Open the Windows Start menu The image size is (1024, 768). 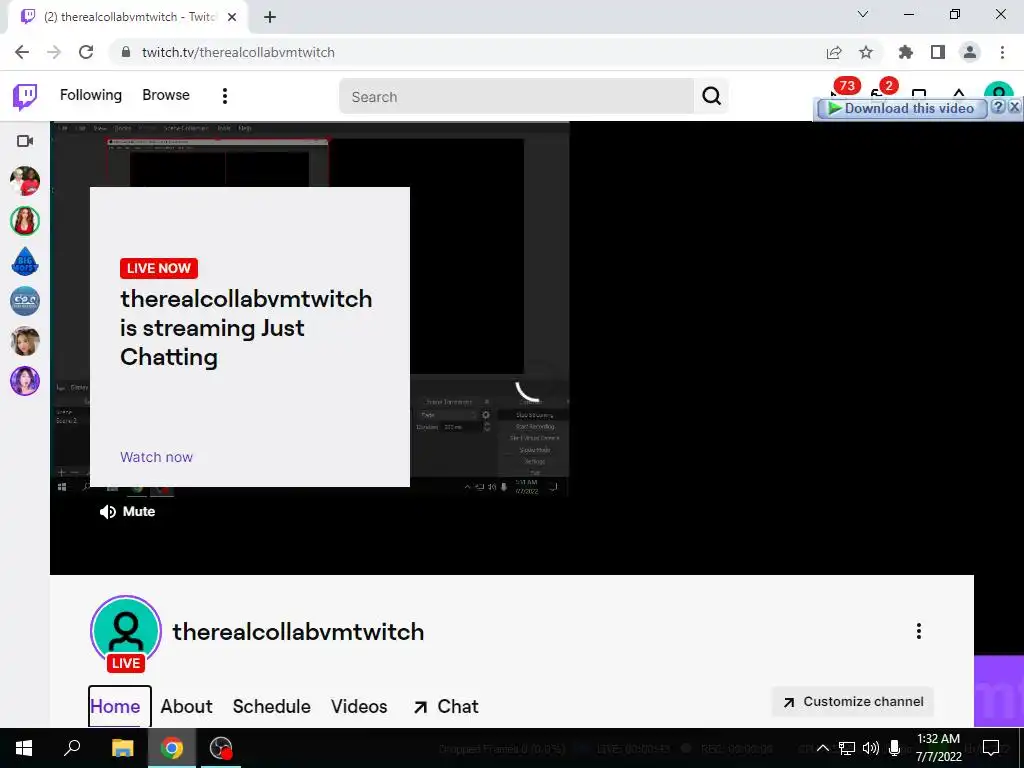24,748
